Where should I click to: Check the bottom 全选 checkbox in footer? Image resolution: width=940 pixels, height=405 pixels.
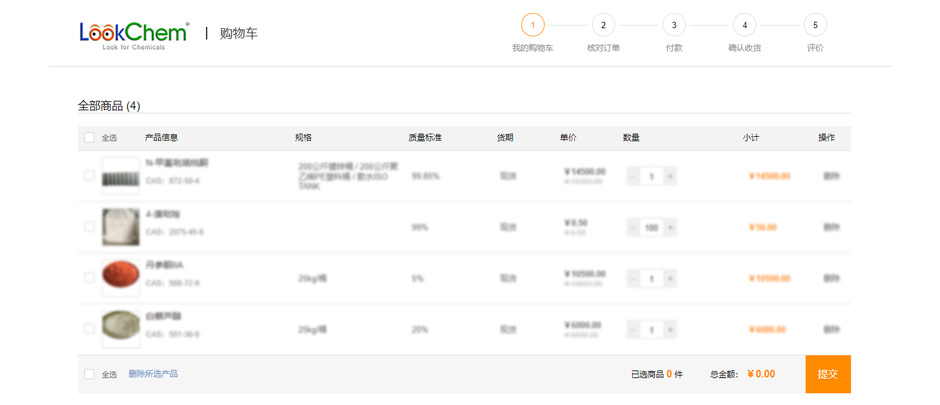(89, 374)
